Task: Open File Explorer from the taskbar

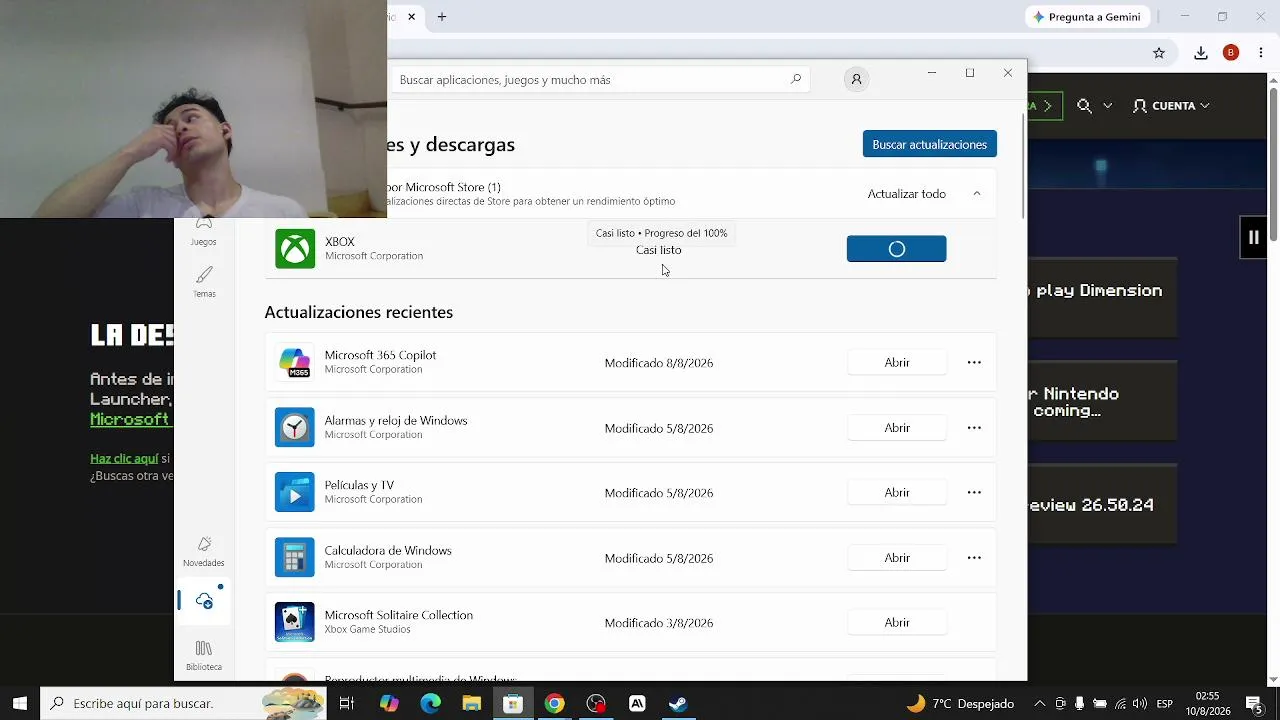Action: (x=471, y=704)
